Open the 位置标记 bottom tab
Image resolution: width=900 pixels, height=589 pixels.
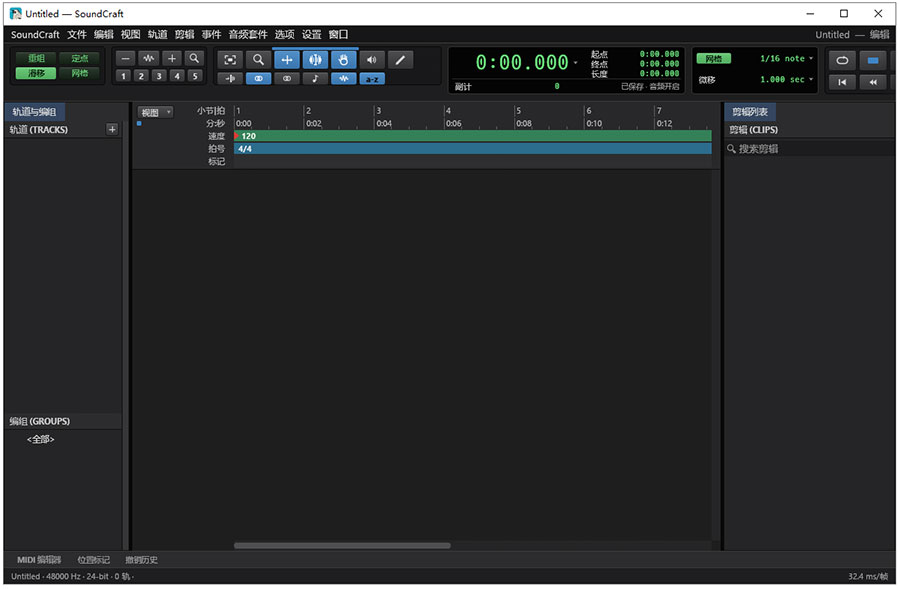click(94, 560)
